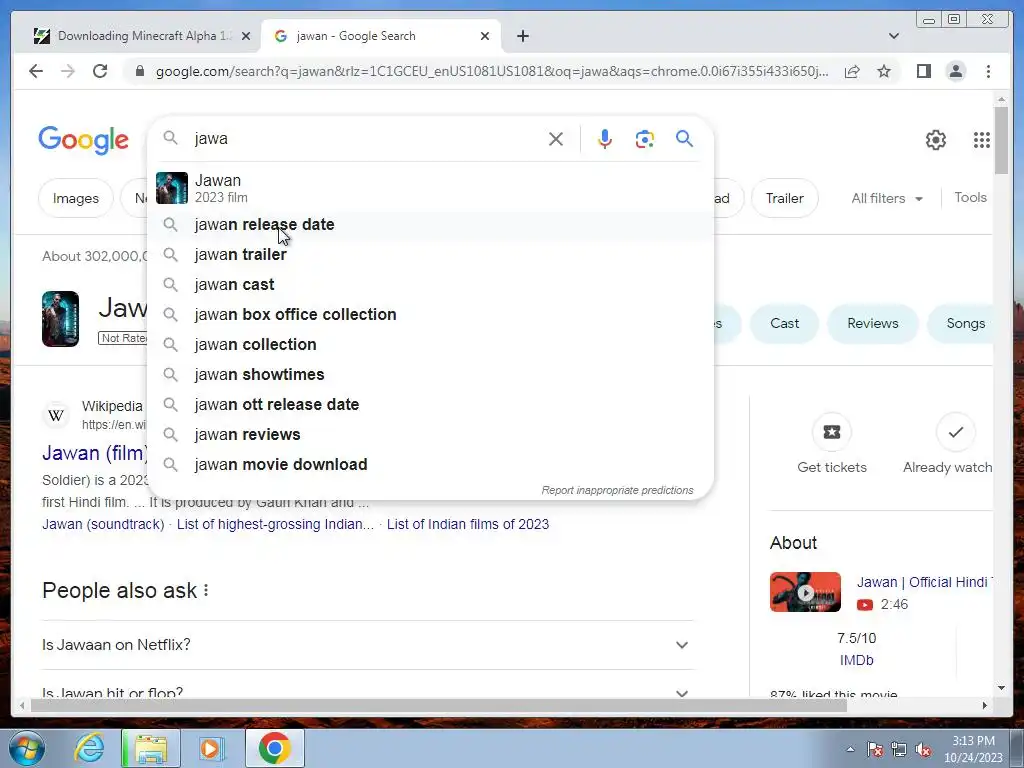
Task: Open the IMDb rating link
Action: (856, 660)
